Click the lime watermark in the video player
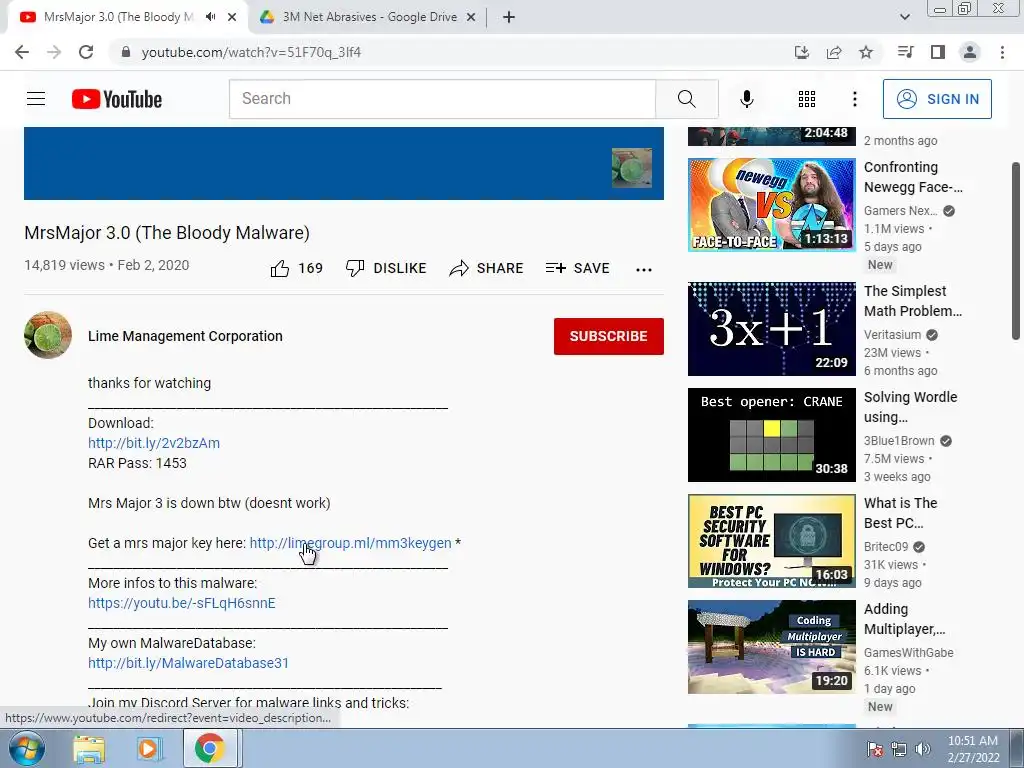This screenshot has height=768, width=1024. point(632,168)
